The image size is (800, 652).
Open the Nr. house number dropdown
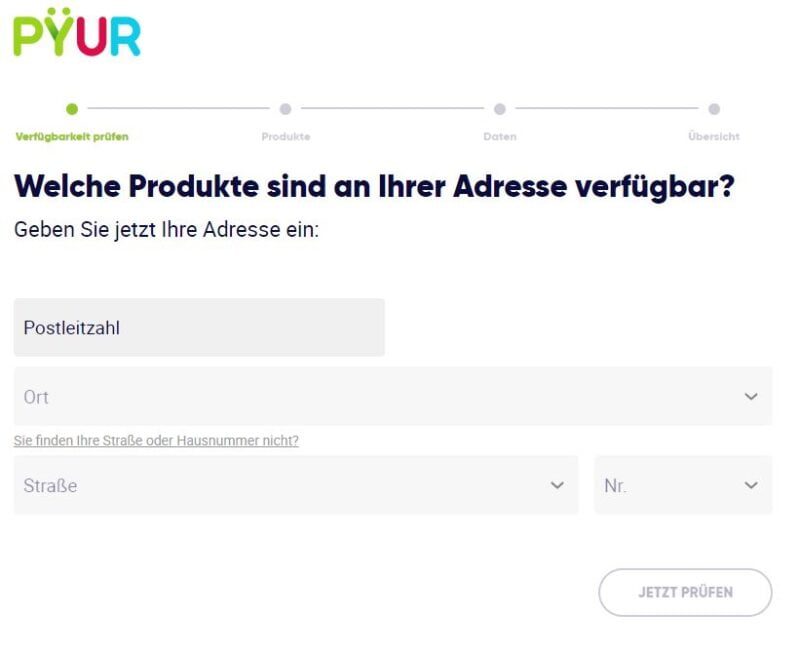point(751,485)
